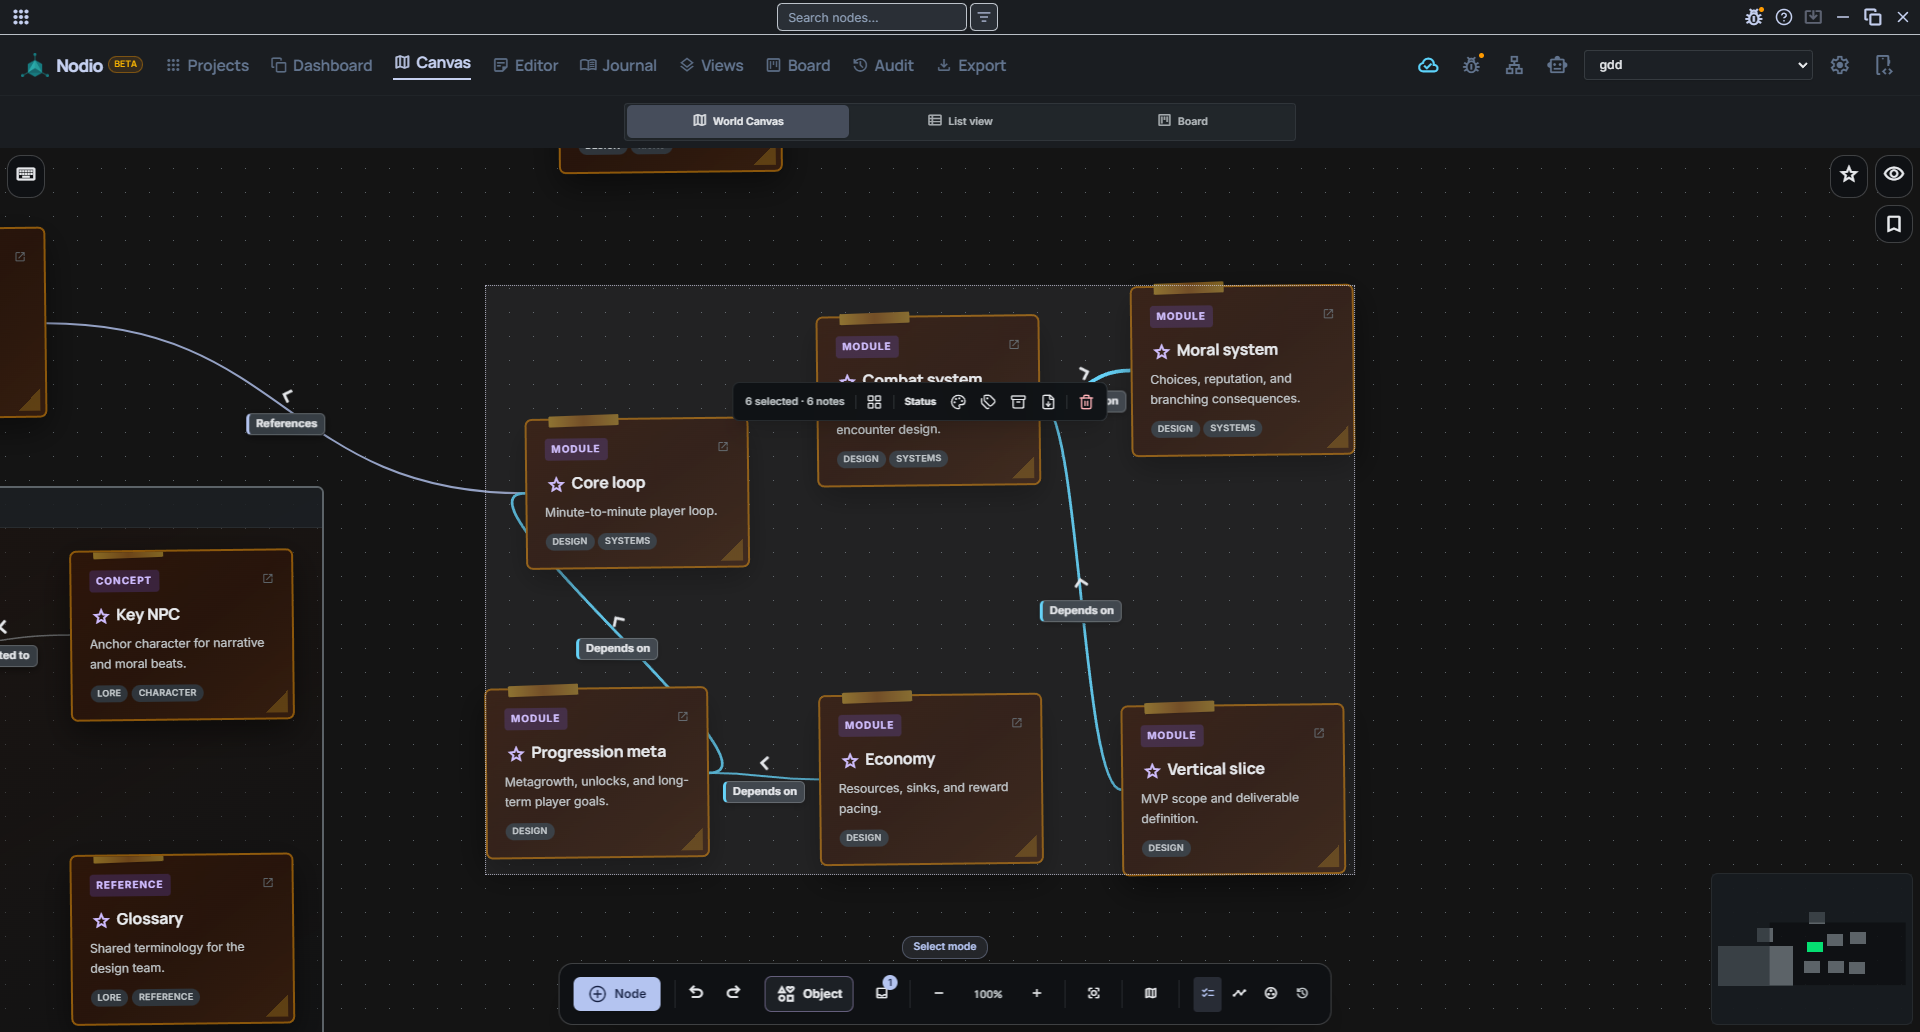Click the References edge label
The image size is (1920, 1032).
(x=286, y=424)
